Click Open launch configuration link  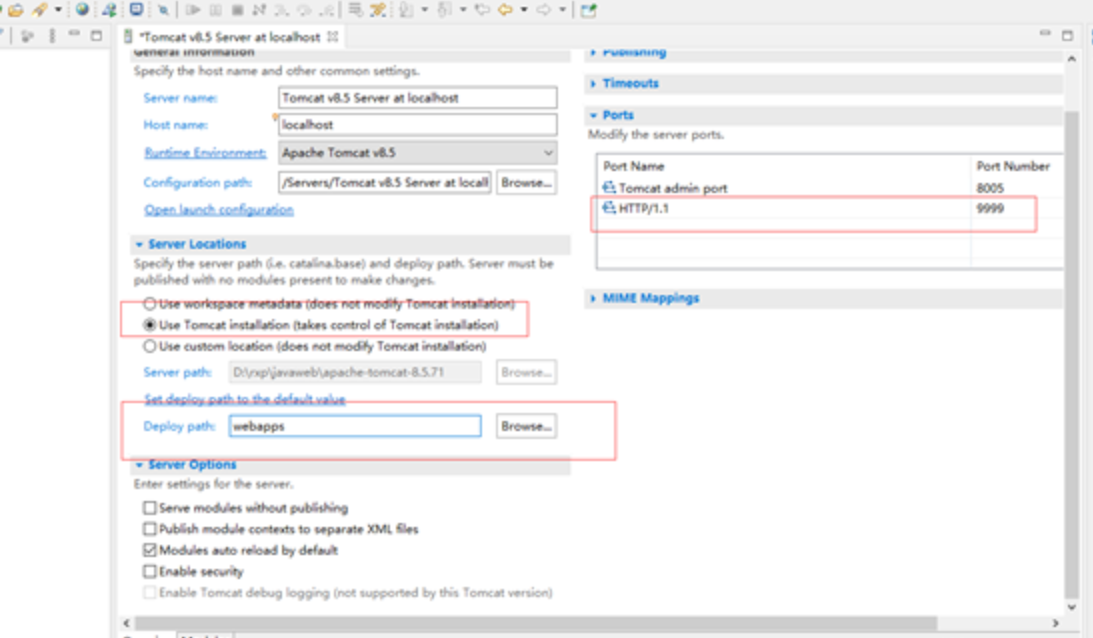click(x=219, y=210)
